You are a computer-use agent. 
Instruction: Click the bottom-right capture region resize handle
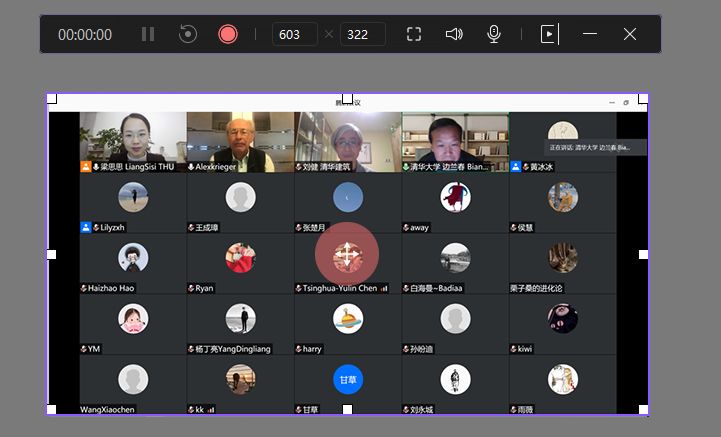point(643,409)
